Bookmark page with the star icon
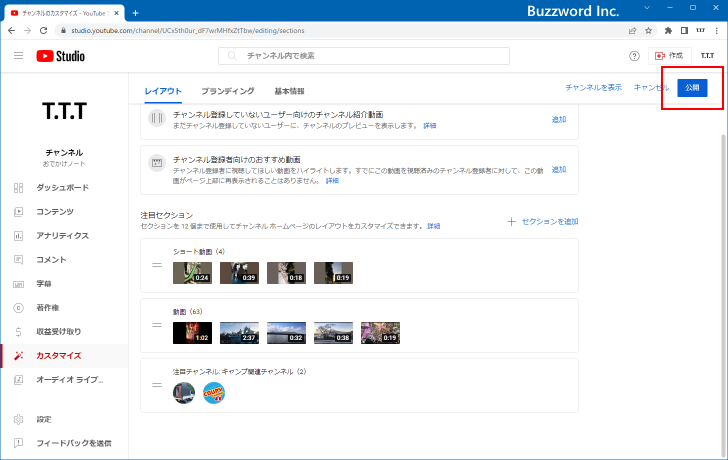This screenshot has width=728, height=460. coord(649,31)
